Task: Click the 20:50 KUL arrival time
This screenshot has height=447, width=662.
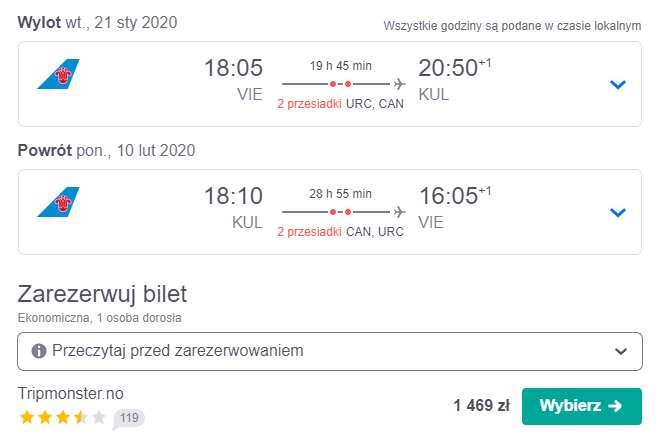Action: click(455, 80)
